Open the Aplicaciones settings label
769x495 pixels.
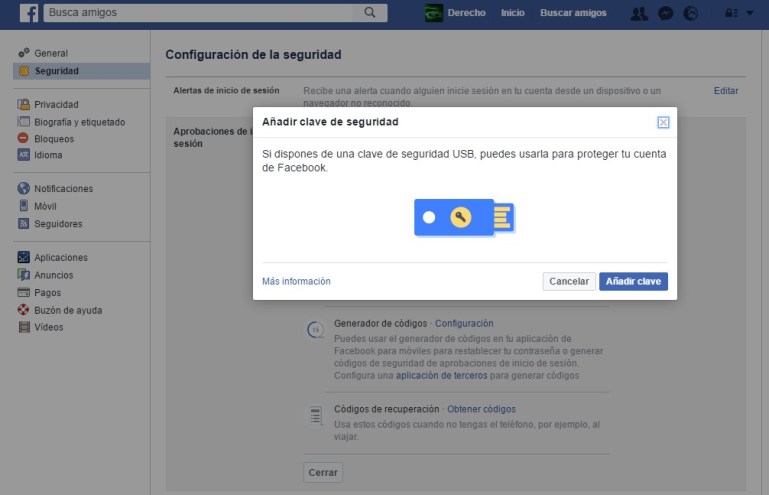61,257
